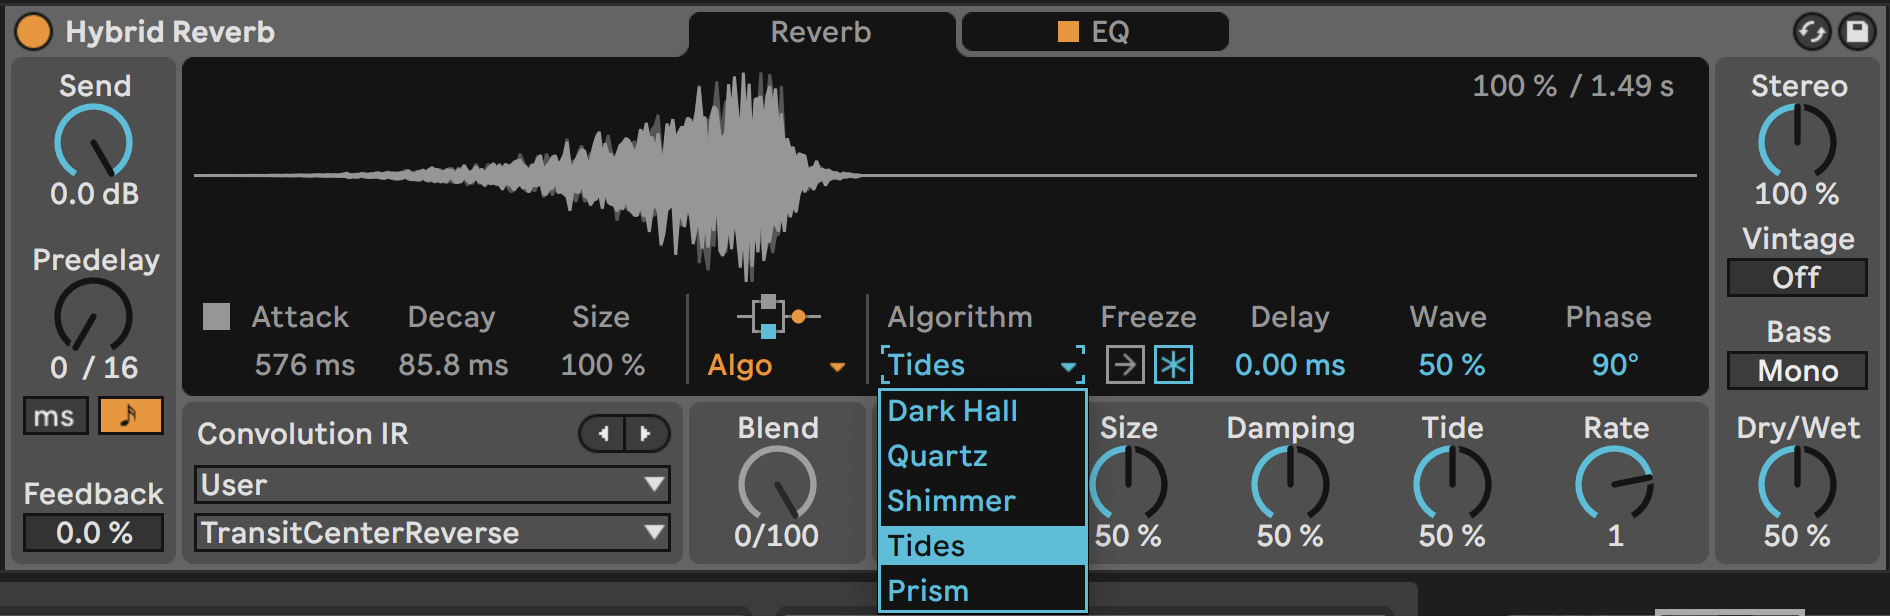Click the Attack value 576 ms
Screen dimensions: 1890x616
coord(305,365)
